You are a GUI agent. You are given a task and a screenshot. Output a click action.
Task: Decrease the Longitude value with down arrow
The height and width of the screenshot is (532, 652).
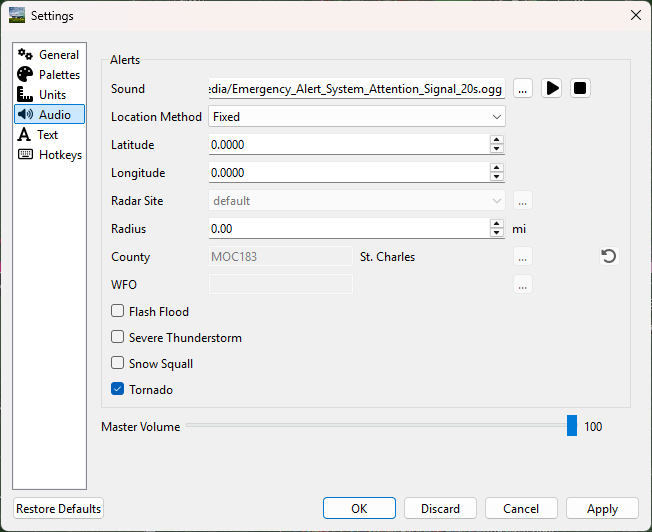click(x=496, y=177)
